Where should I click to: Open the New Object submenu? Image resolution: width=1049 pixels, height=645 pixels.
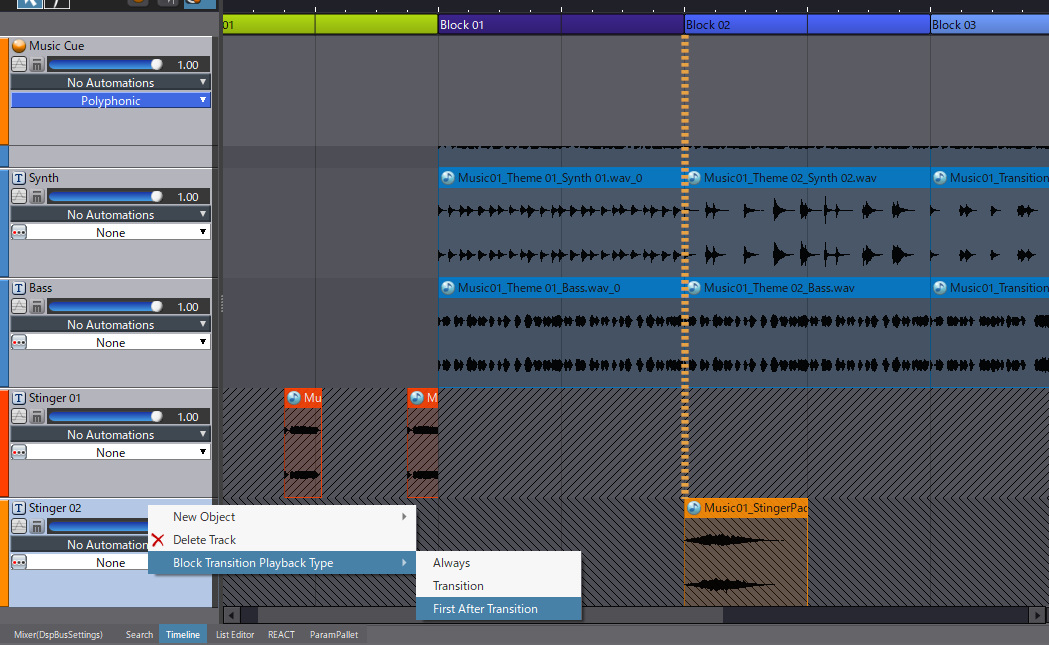282,517
